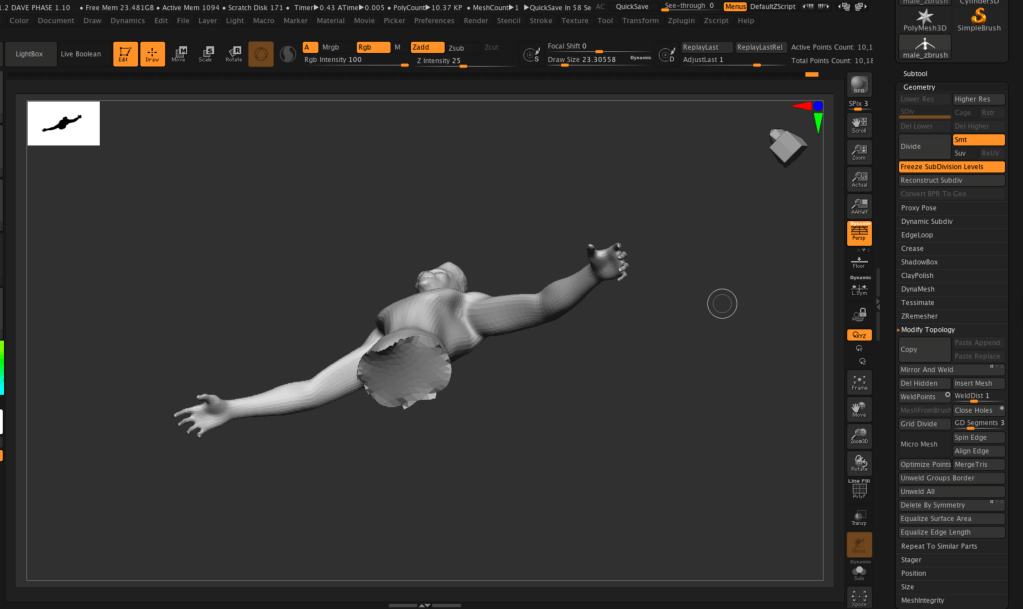Screen dimensions: 1023x609
Task: Expand the ZRemesher section
Action: tap(951, 316)
